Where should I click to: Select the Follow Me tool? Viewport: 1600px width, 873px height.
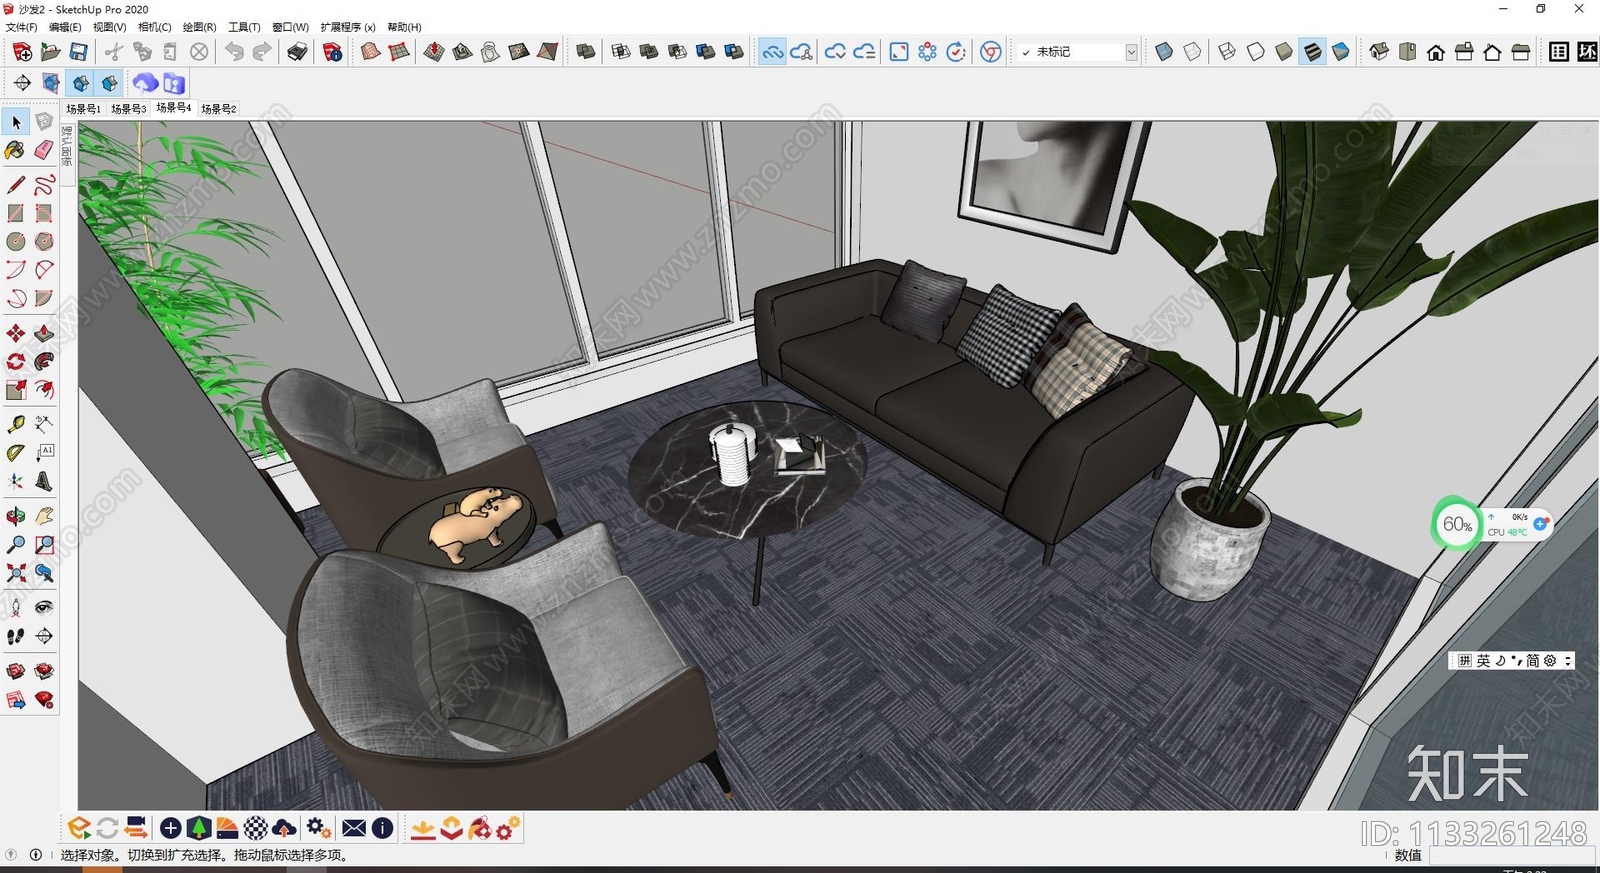(x=44, y=361)
